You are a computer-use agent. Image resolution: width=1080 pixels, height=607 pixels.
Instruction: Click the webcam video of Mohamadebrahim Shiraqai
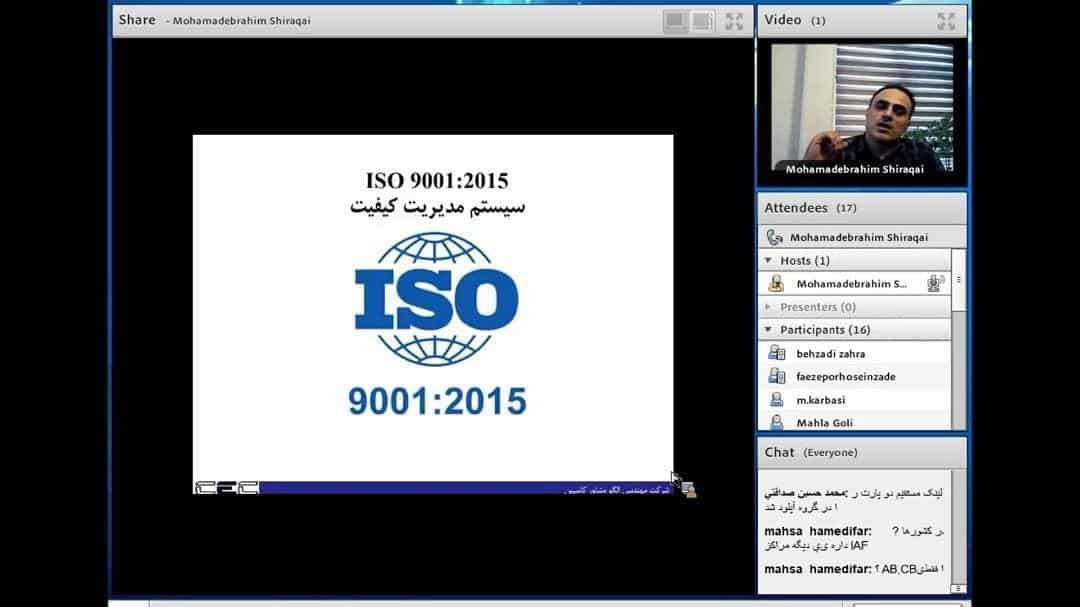click(862, 109)
